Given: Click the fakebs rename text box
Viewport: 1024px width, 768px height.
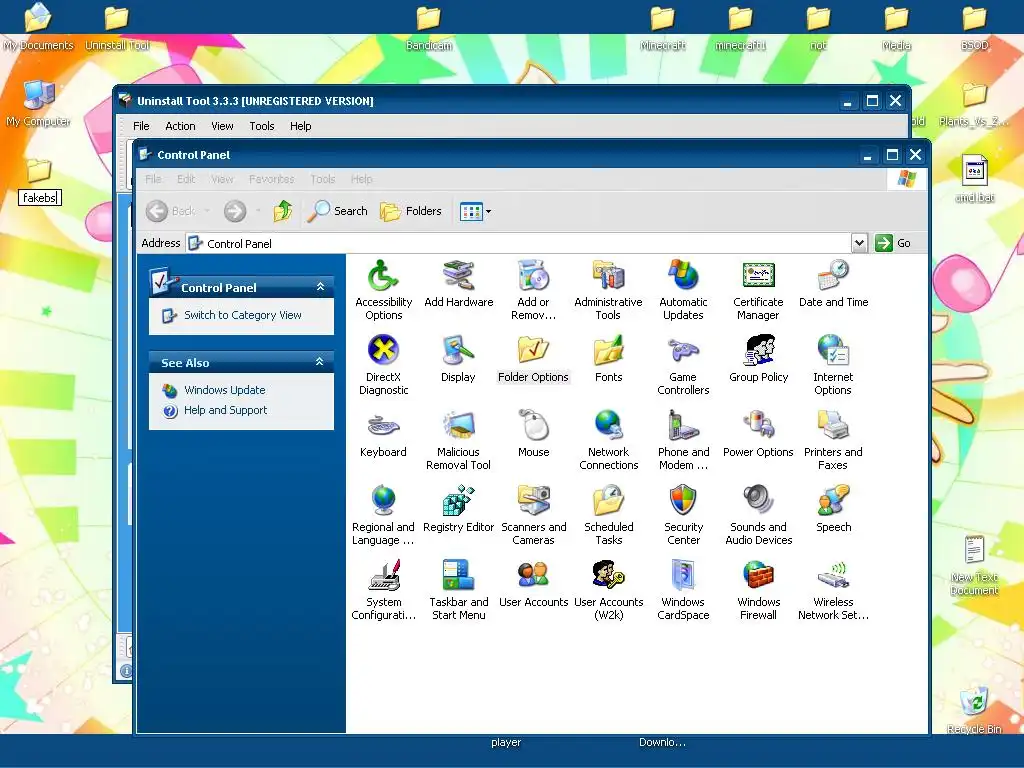Looking at the screenshot, I should coord(40,197).
